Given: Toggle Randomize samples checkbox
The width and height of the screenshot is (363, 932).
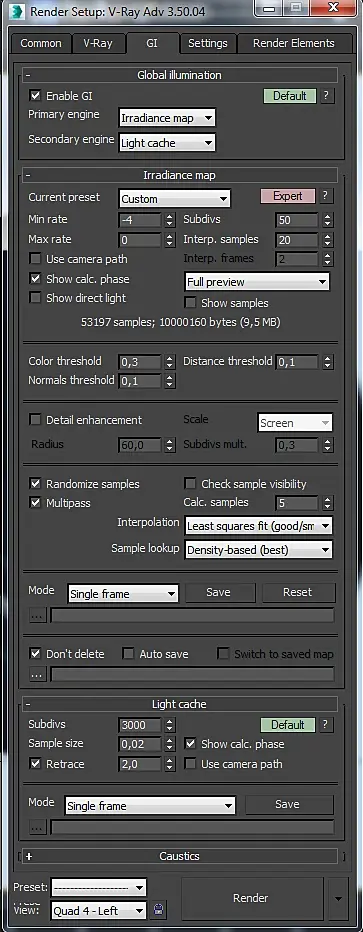Looking at the screenshot, I should (36, 484).
